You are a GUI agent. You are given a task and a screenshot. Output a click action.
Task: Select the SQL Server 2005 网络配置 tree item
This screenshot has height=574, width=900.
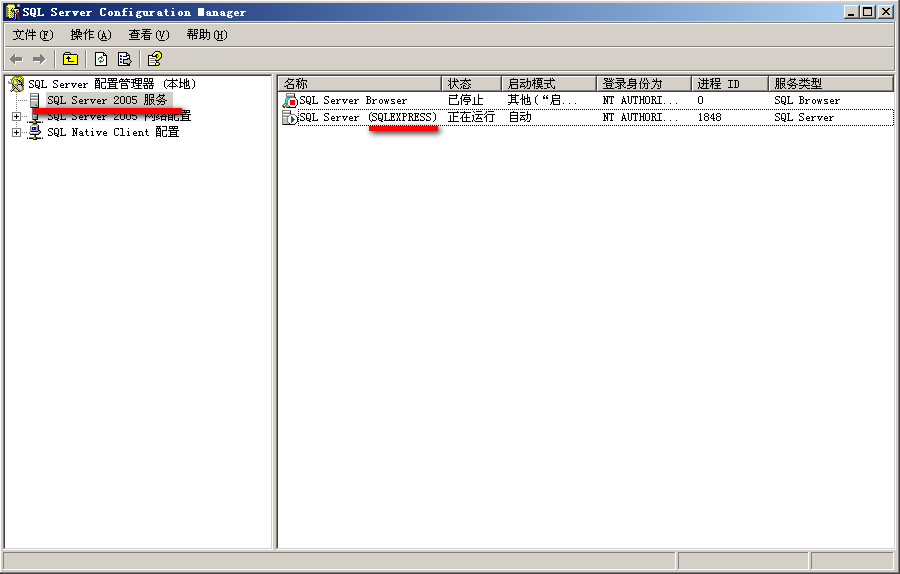point(119,117)
